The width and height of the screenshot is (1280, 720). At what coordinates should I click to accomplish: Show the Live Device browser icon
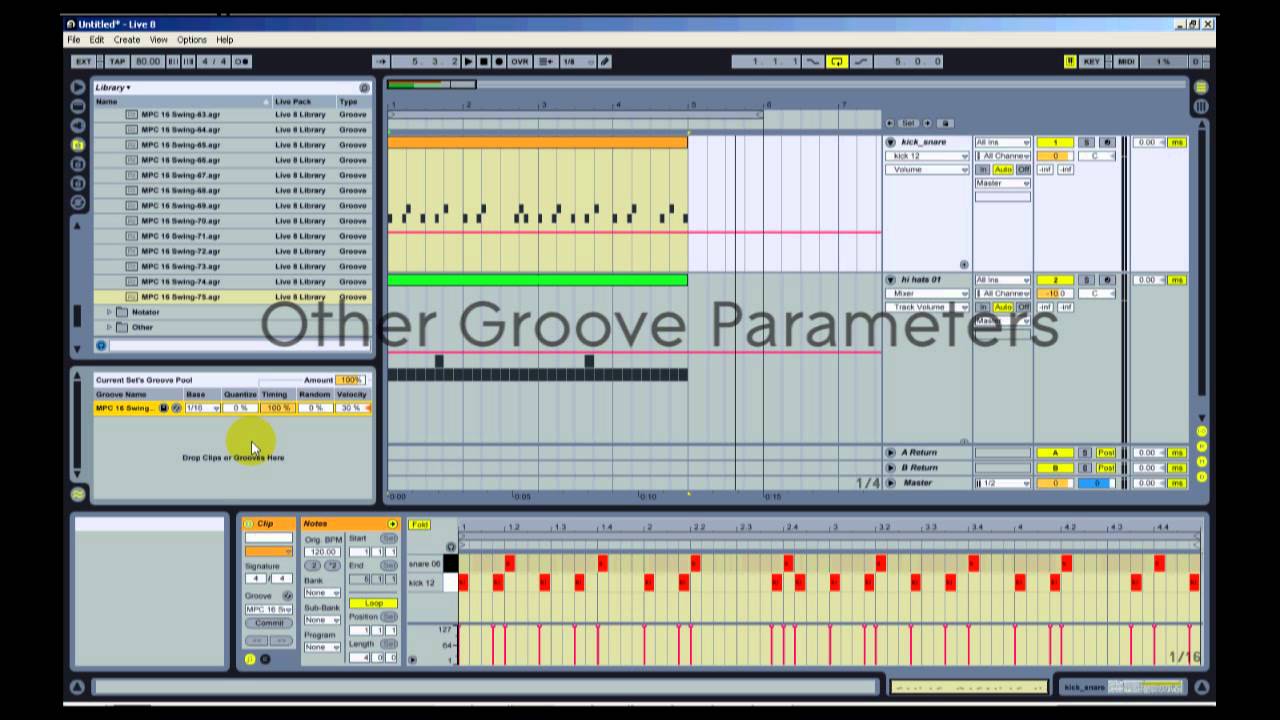point(78,88)
